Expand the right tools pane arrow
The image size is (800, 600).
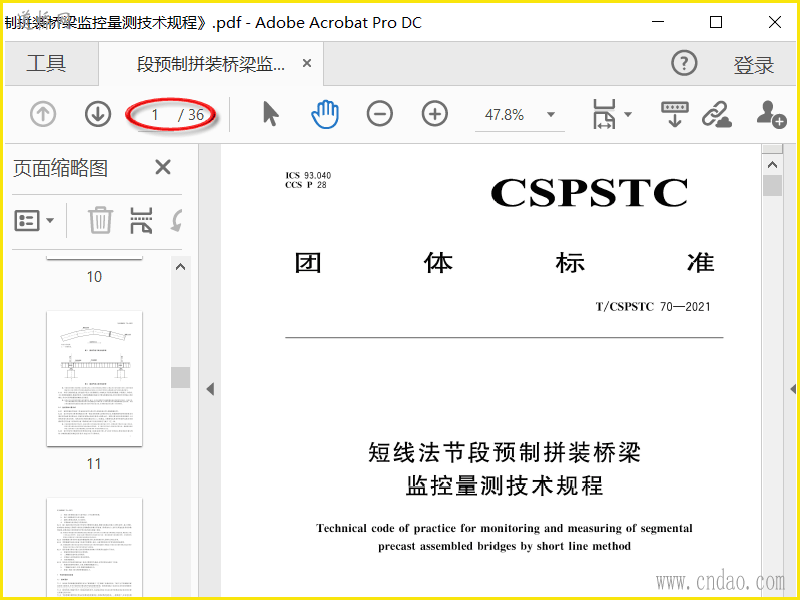tap(793, 389)
